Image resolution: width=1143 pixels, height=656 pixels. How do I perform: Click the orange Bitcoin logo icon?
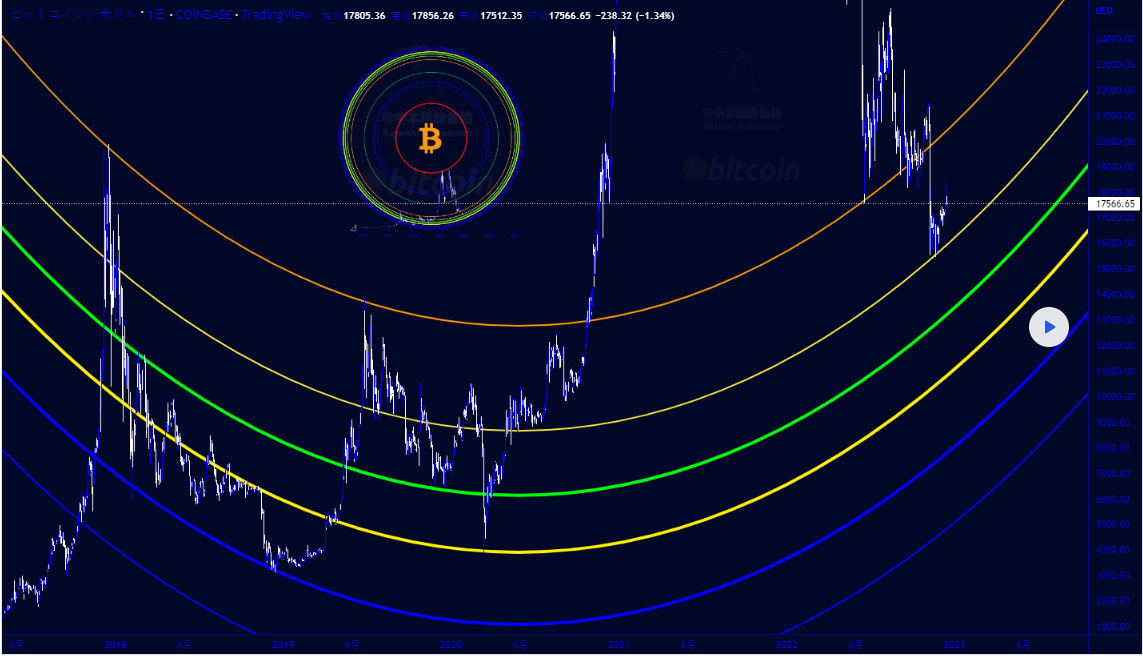click(x=430, y=139)
